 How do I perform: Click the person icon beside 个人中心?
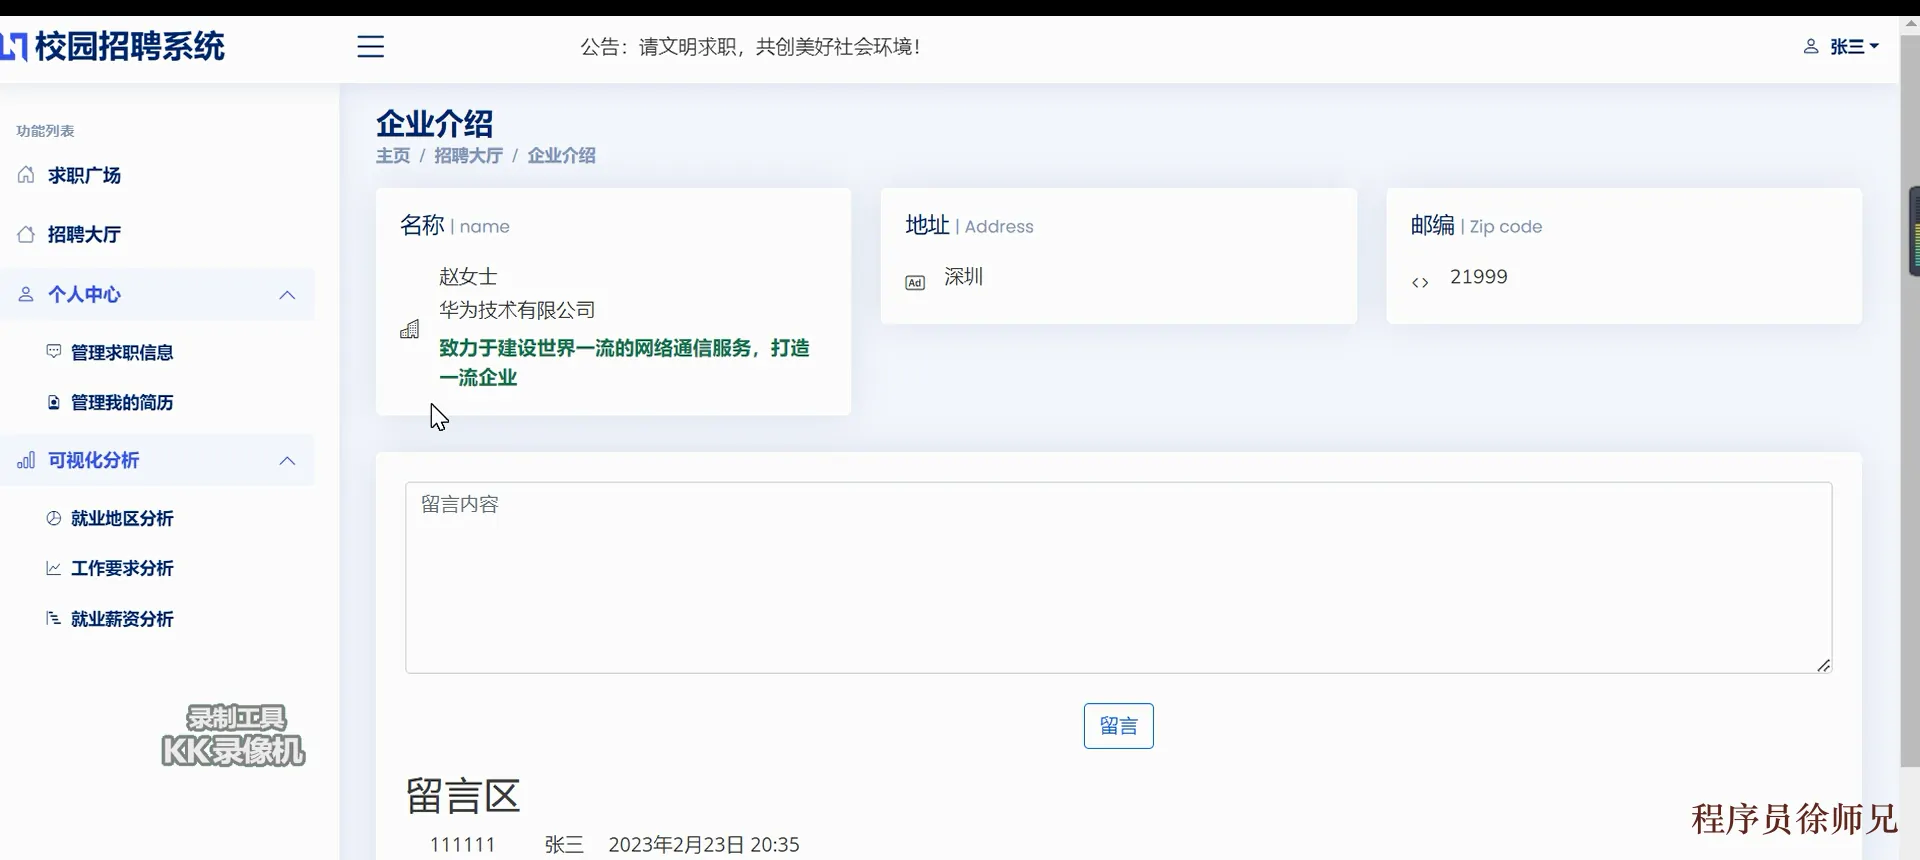pos(26,294)
